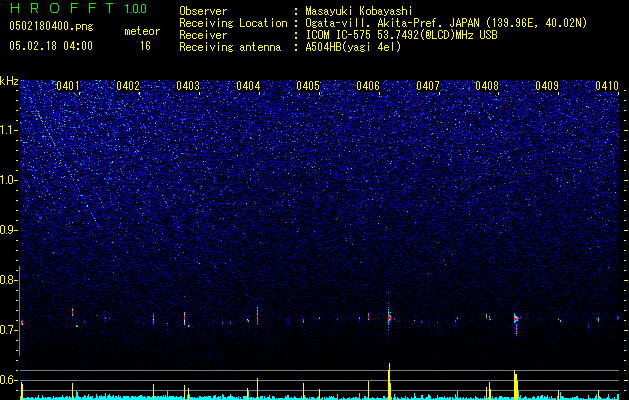Click the 0403 time marker
629x400 pixels.
pos(188,86)
